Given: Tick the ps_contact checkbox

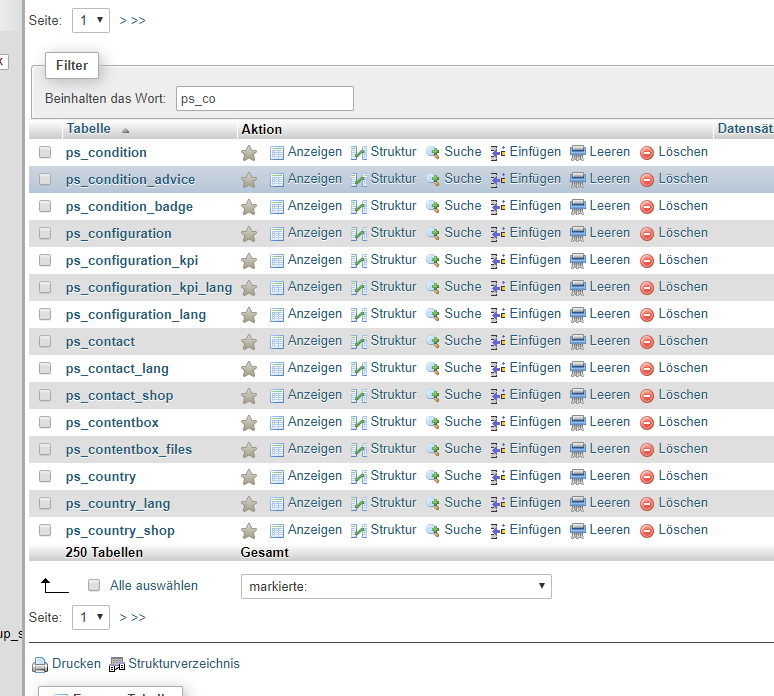Looking at the screenshot, I should click(45, 341).
